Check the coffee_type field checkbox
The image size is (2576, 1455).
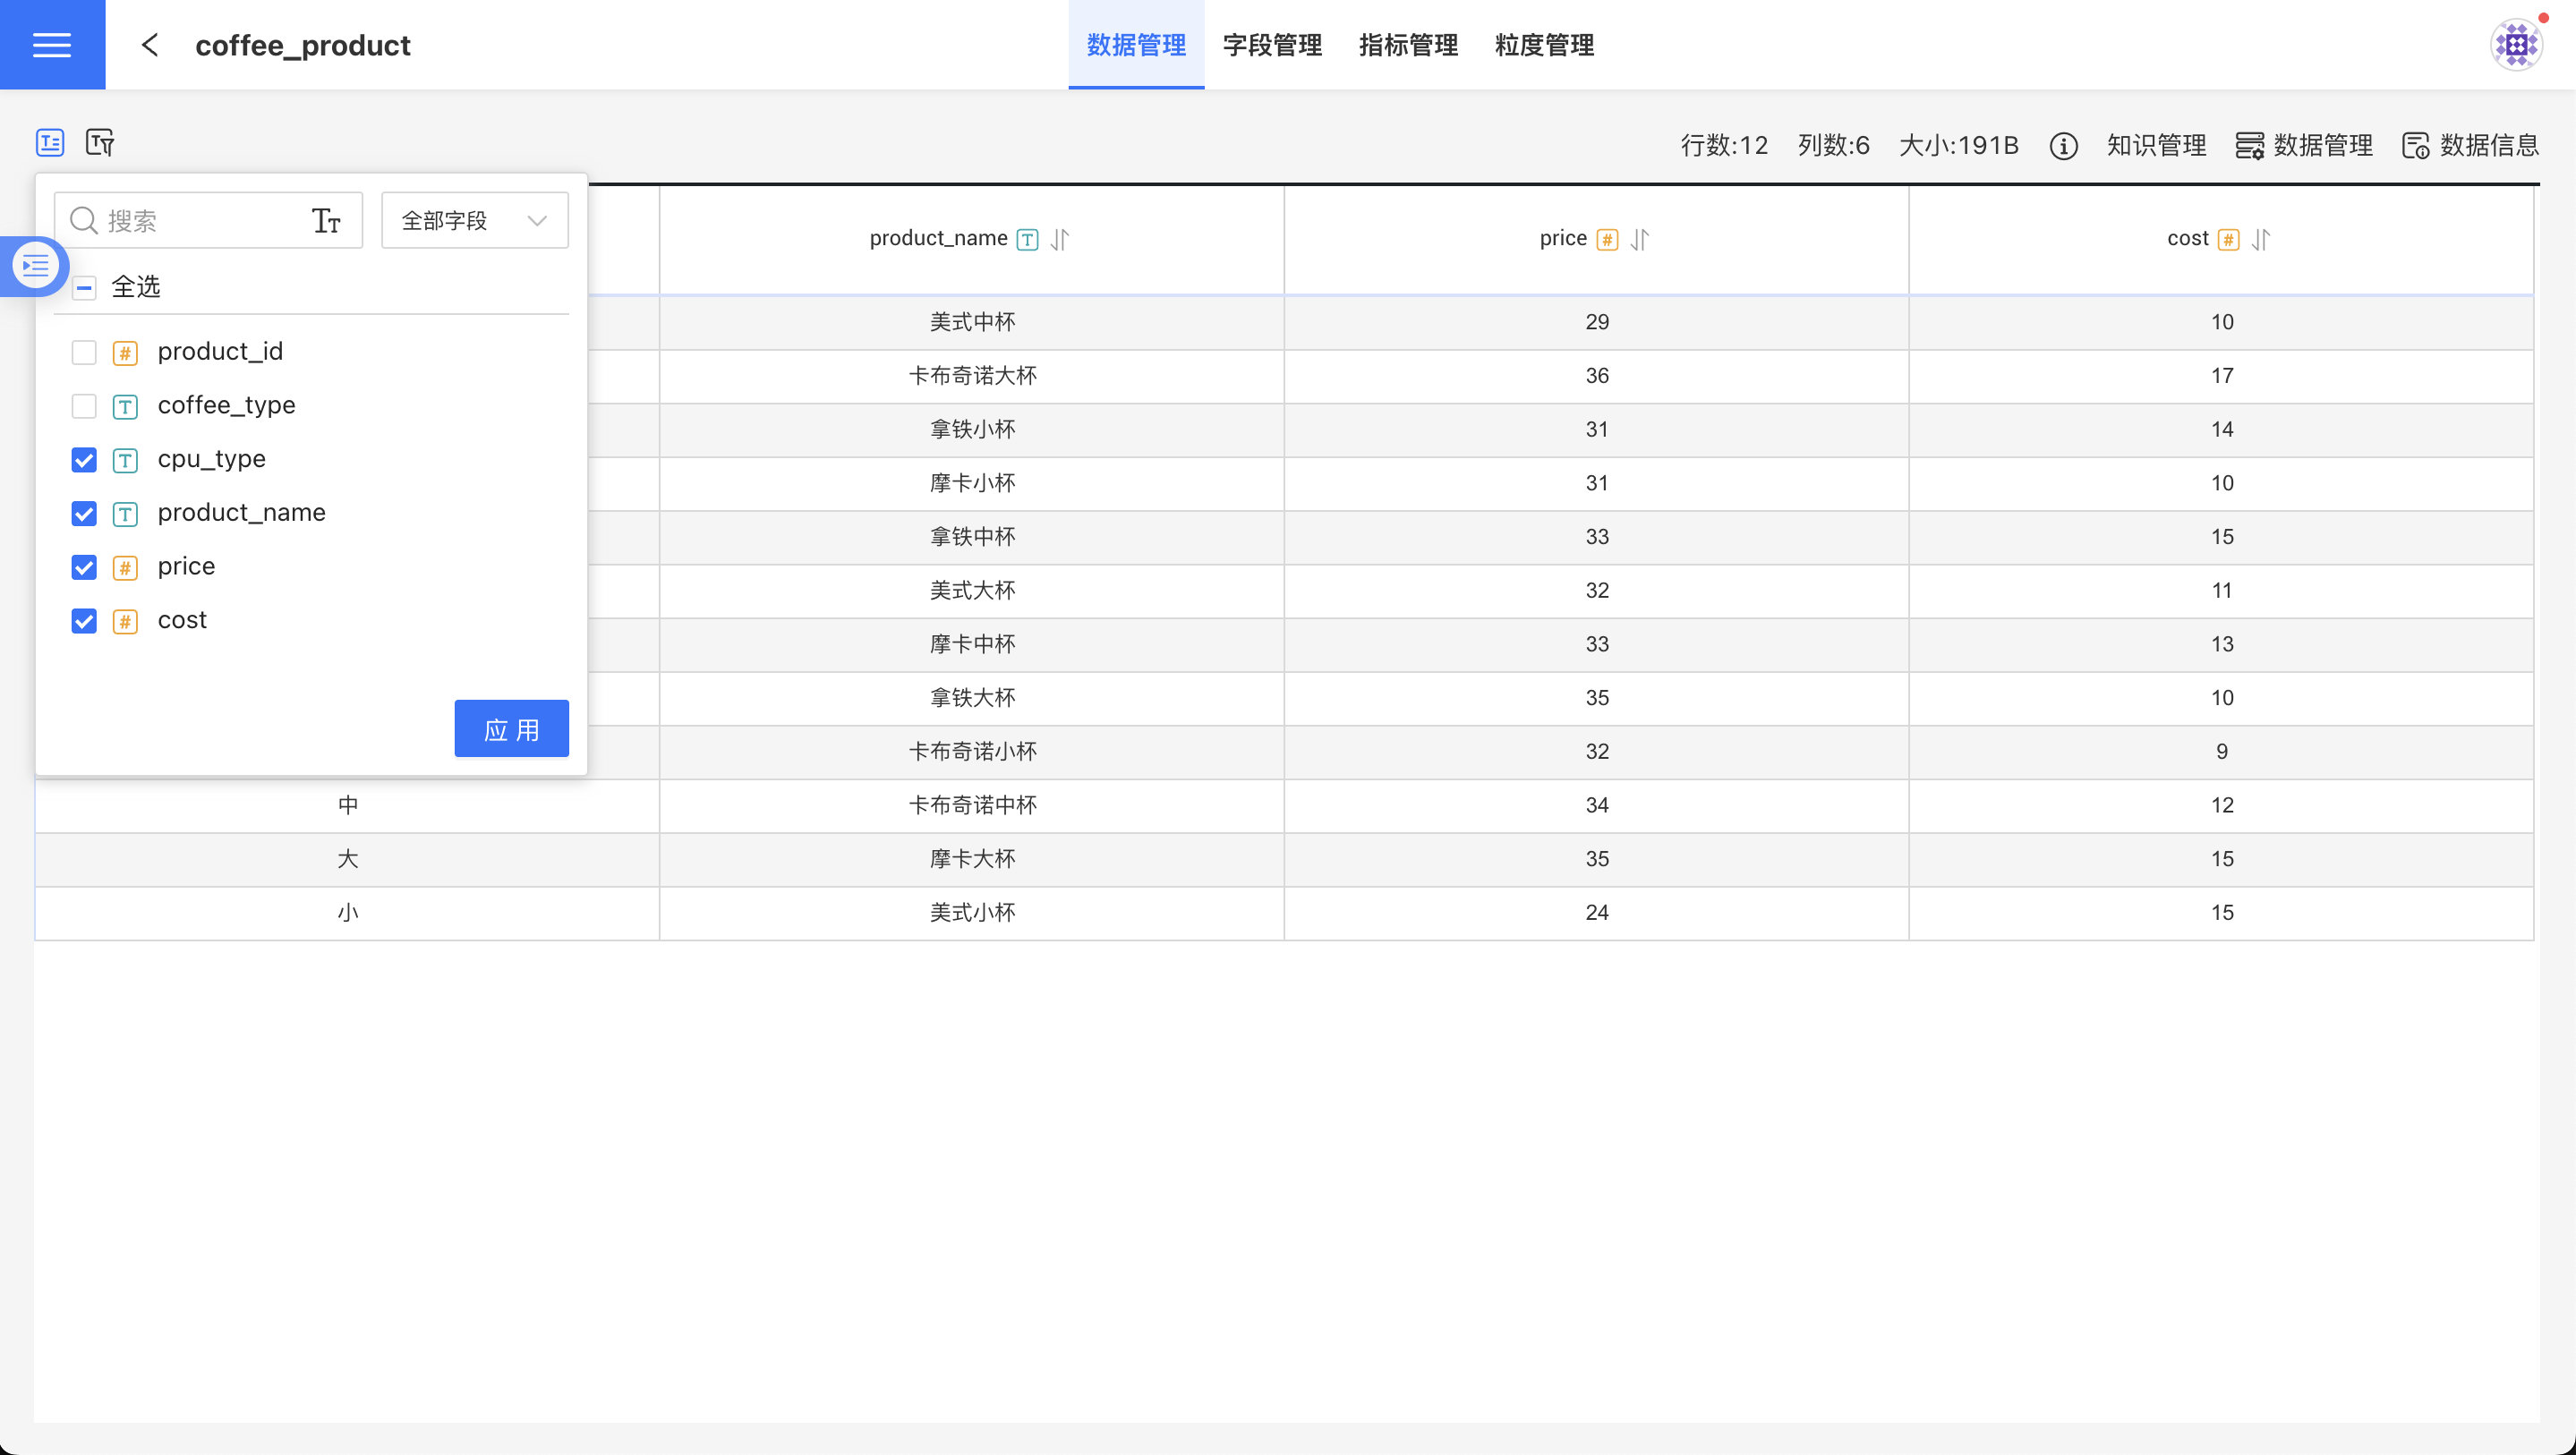coord(84,406)
